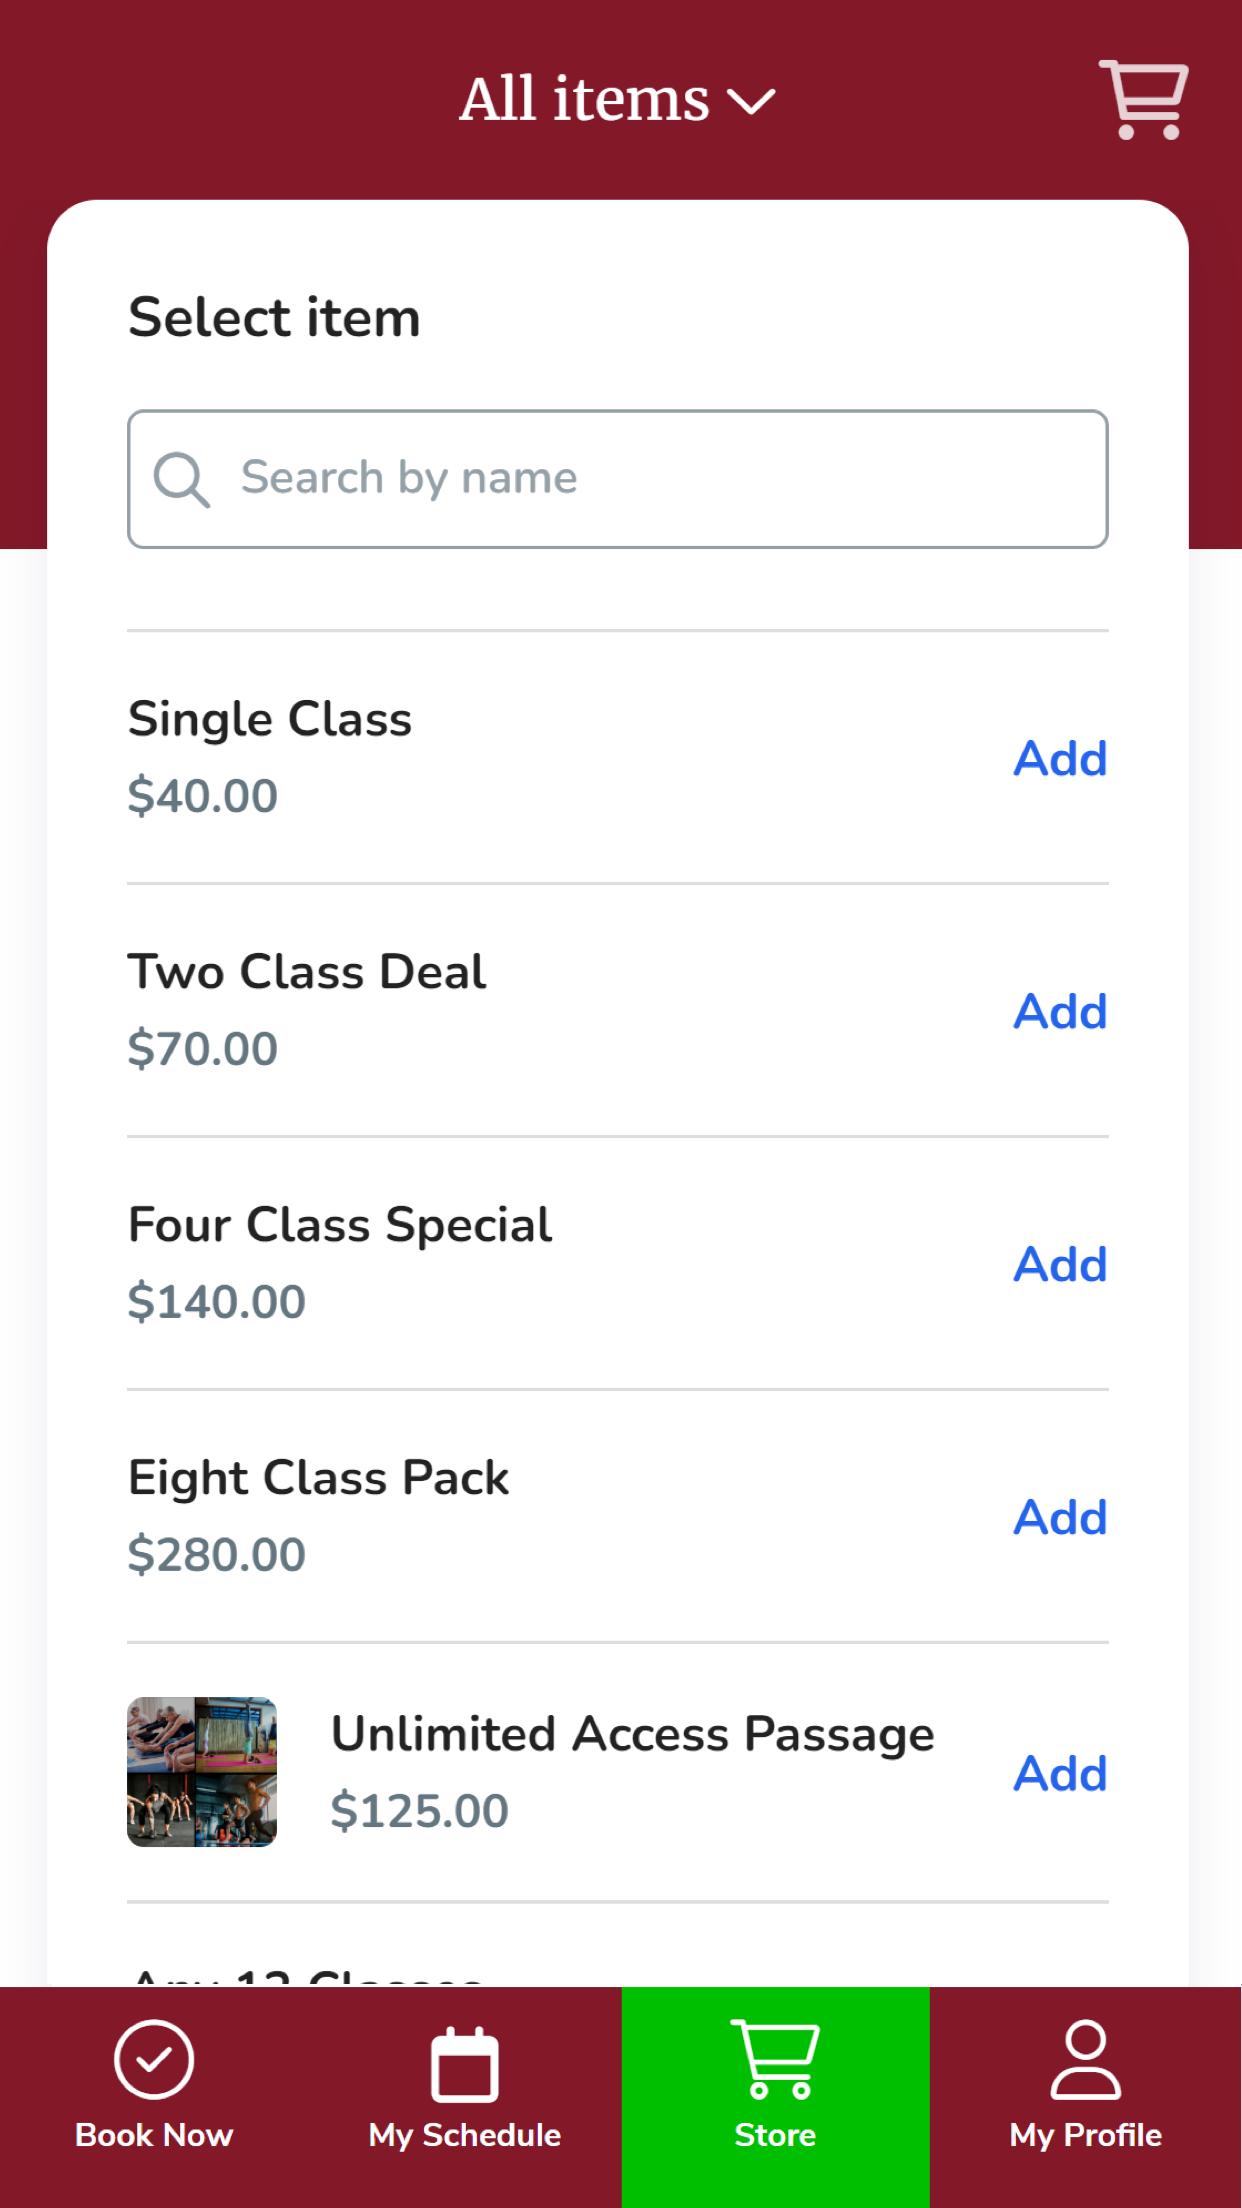Viewport: 1242px width, 2208px height.
Task: Open the shopping cart icon at top
Action: pos(1144,99)
